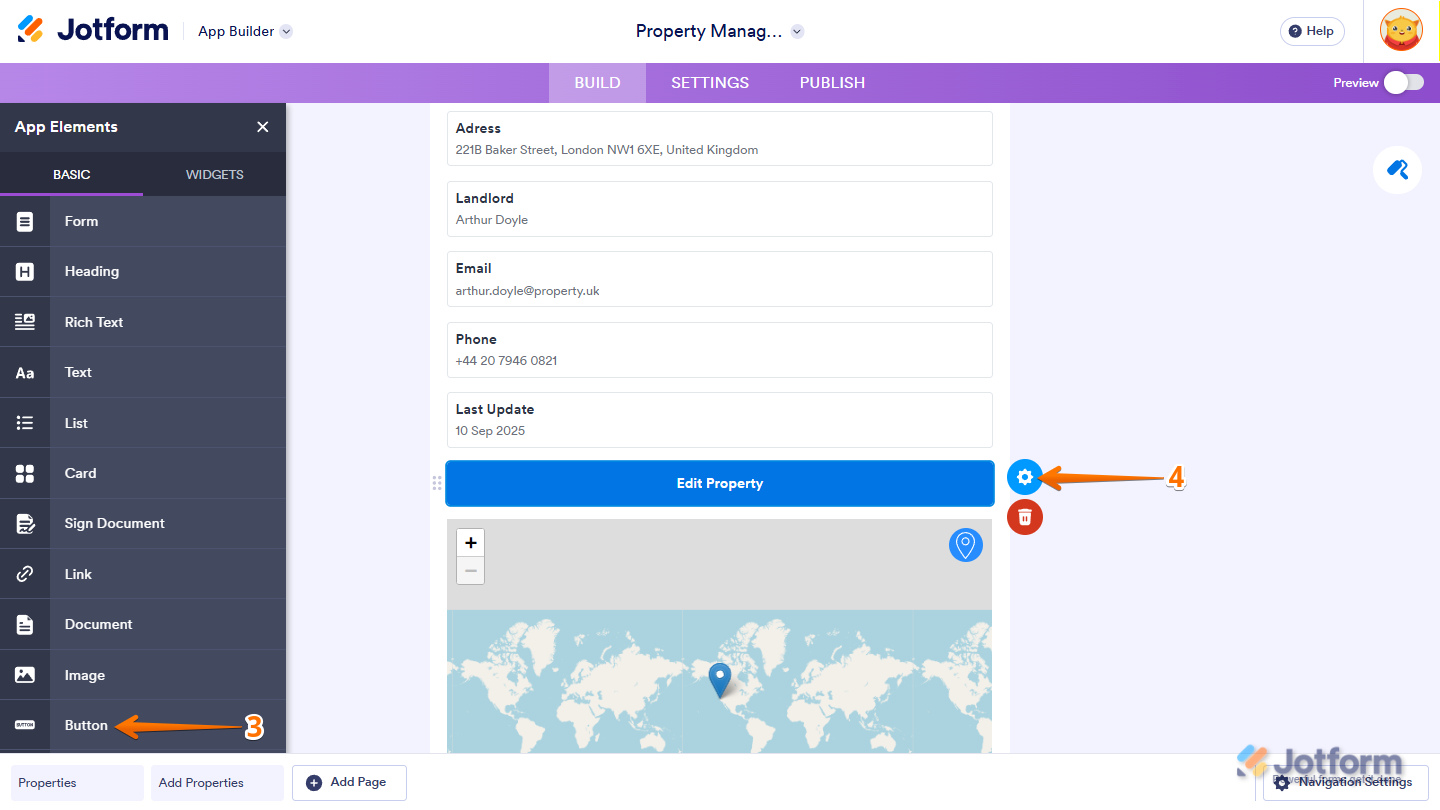Image resolution: width=1440 pixels, height=810 pixels.
Task: Click the Jotform AI assistant icon
Action: [x=1397, y=170]
